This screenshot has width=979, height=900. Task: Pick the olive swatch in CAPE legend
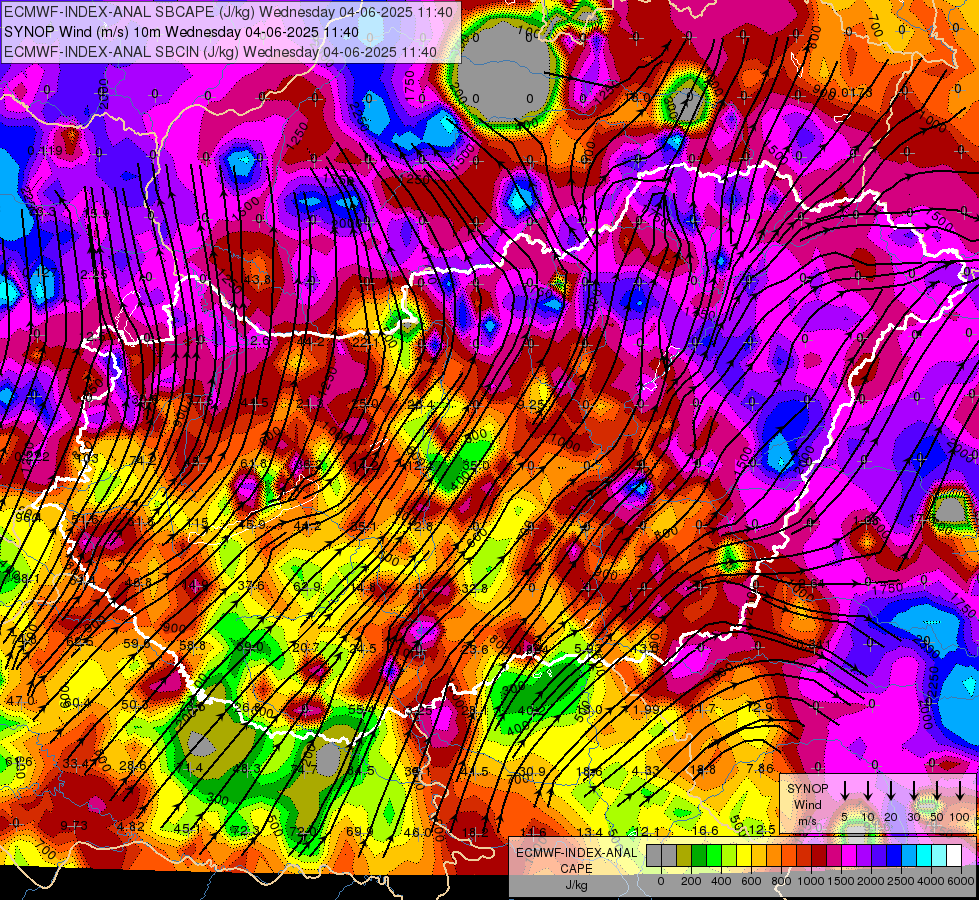[x=684, y=856]
